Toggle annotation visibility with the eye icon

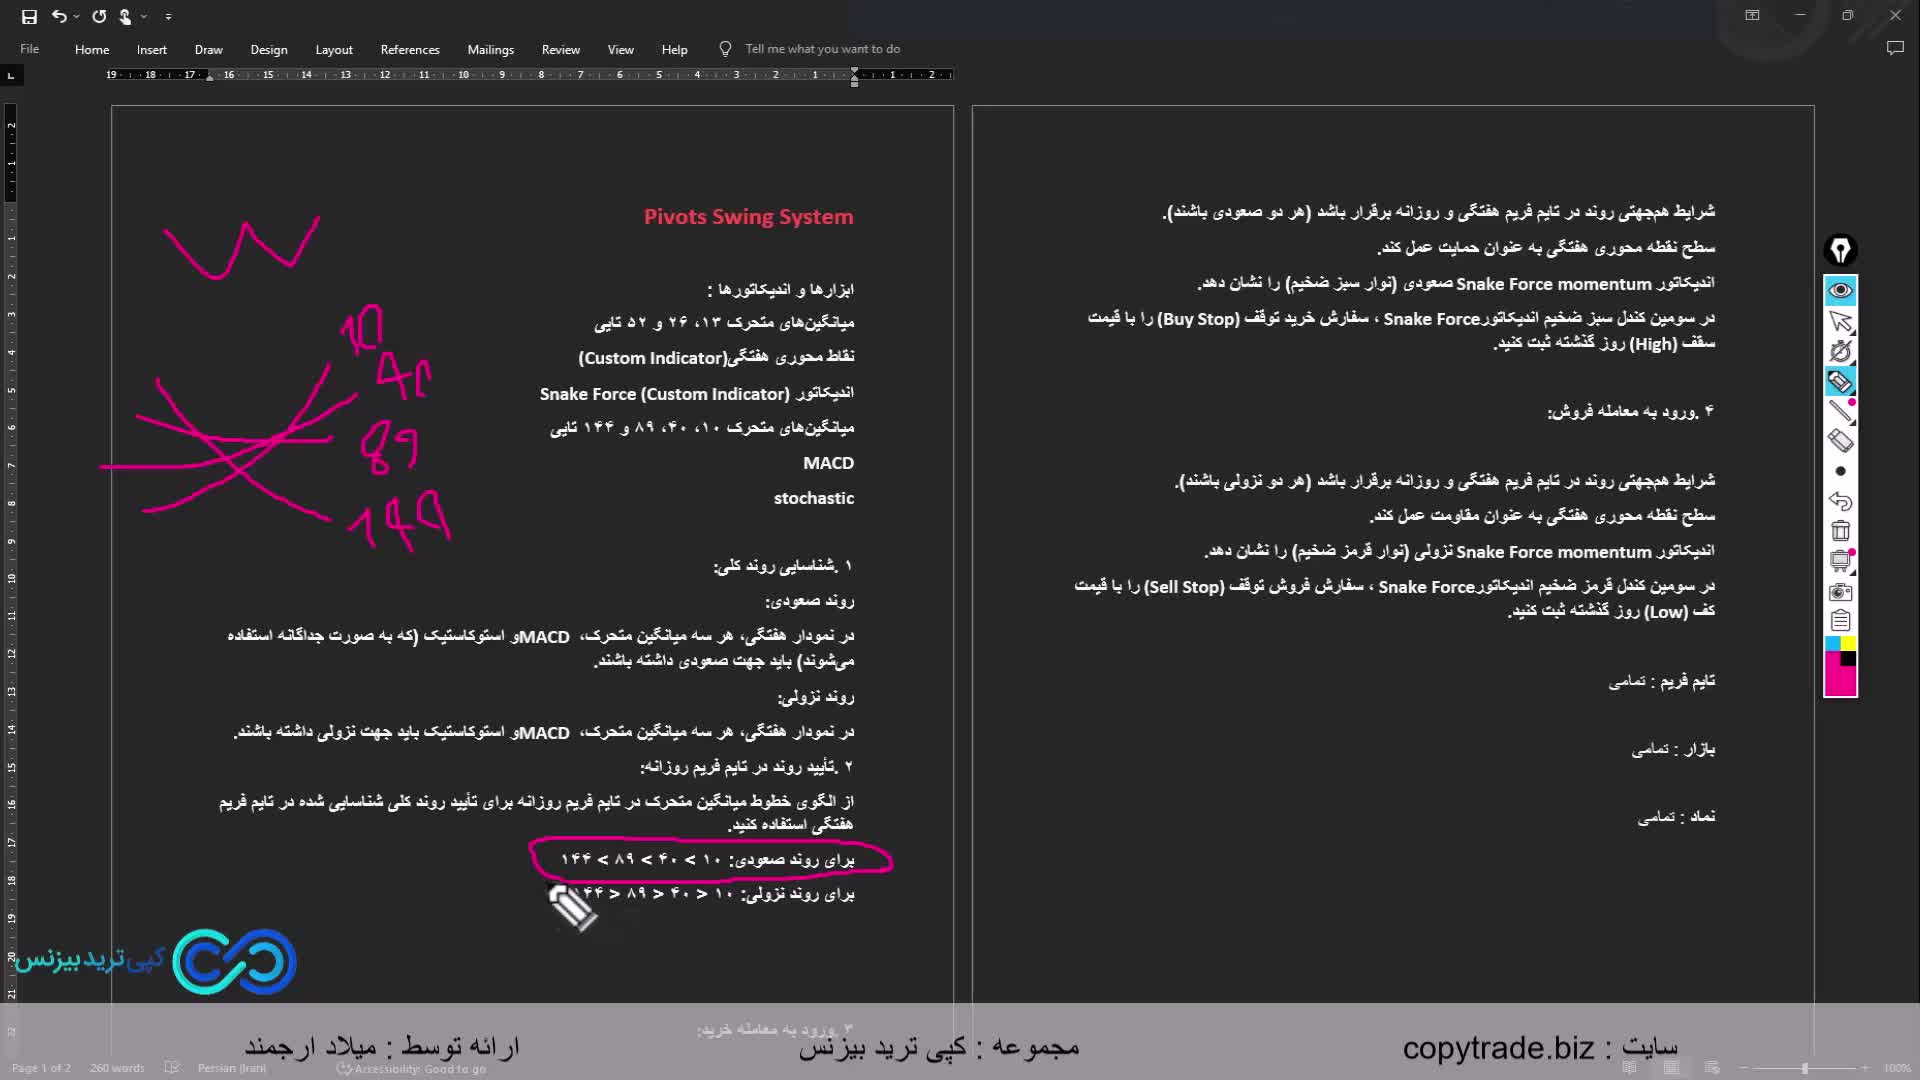click(1840, 290)
